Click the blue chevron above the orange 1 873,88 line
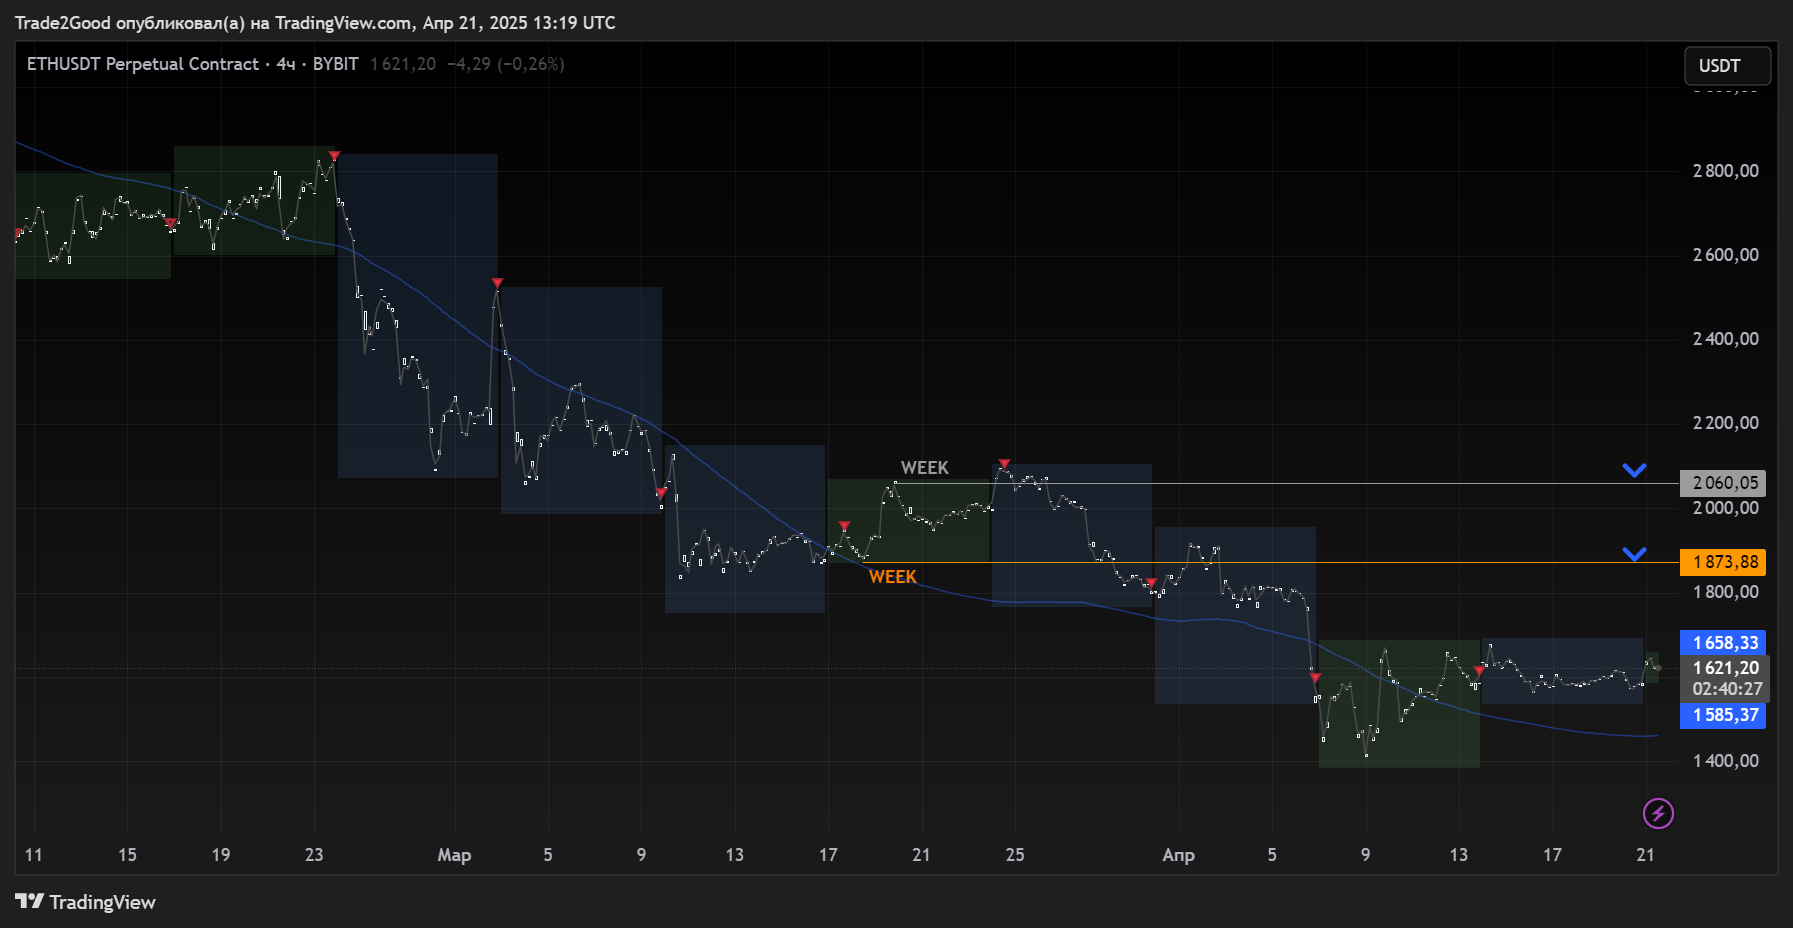This screenshot has height=928, width=1793. pos(1634,554)
